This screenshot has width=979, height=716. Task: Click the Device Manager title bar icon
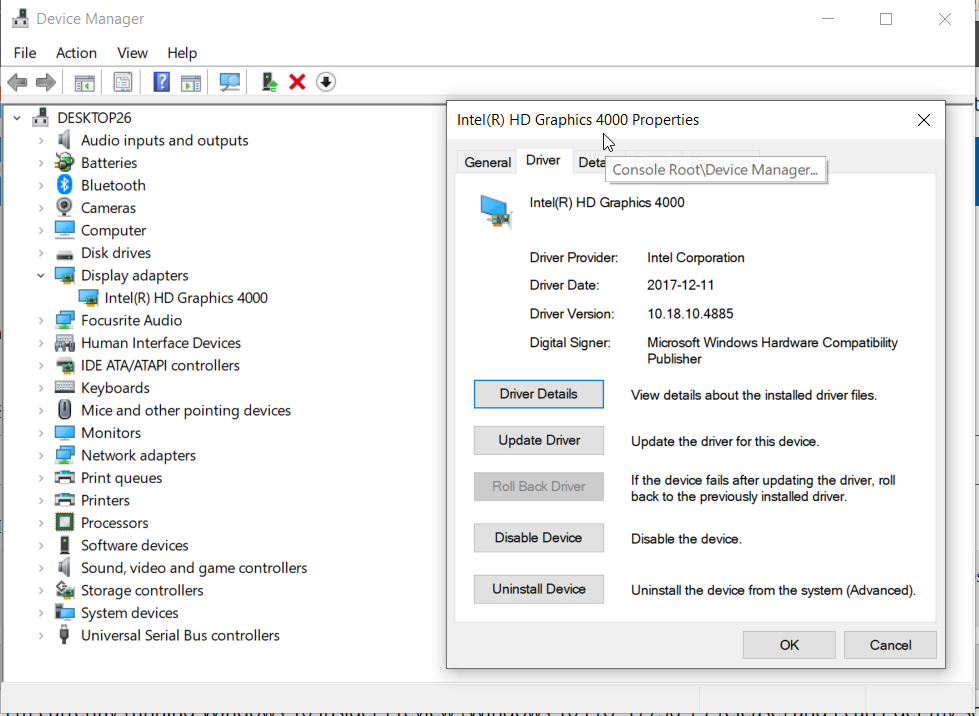pos(20,19)
